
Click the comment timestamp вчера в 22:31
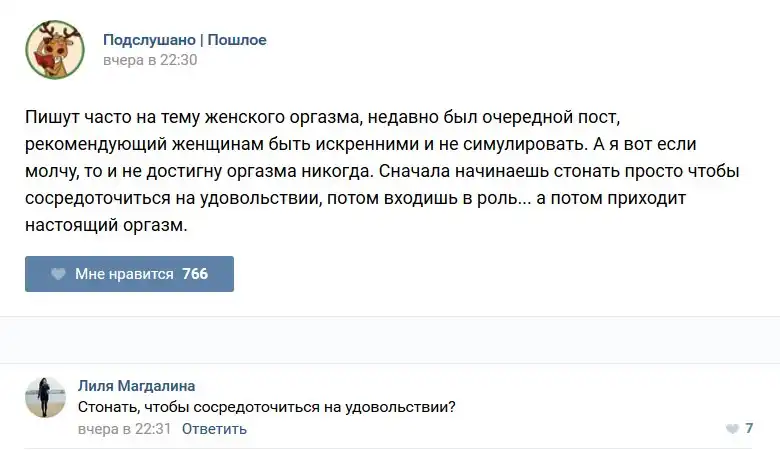125,429
